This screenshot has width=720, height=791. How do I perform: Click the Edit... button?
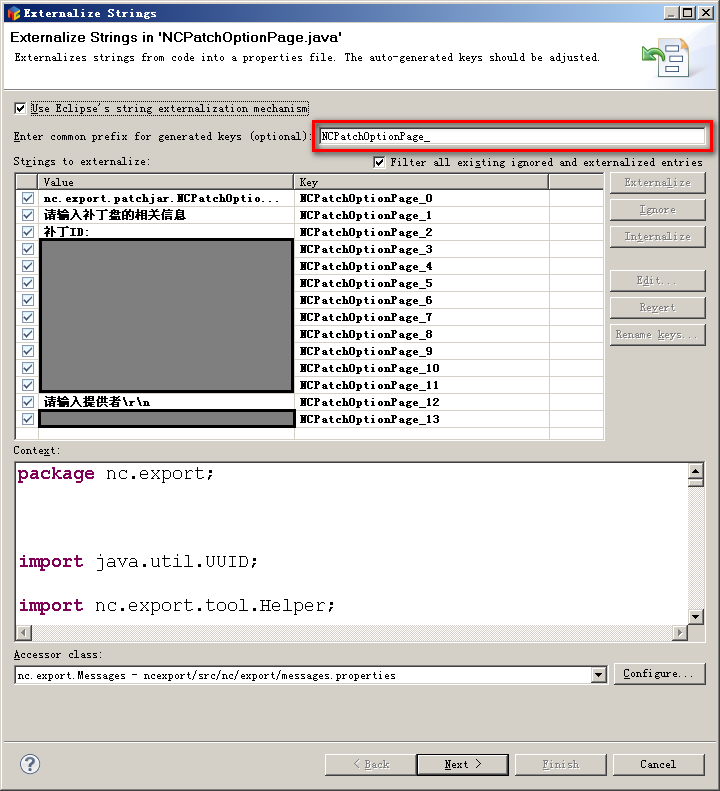(x=657, y=280)
